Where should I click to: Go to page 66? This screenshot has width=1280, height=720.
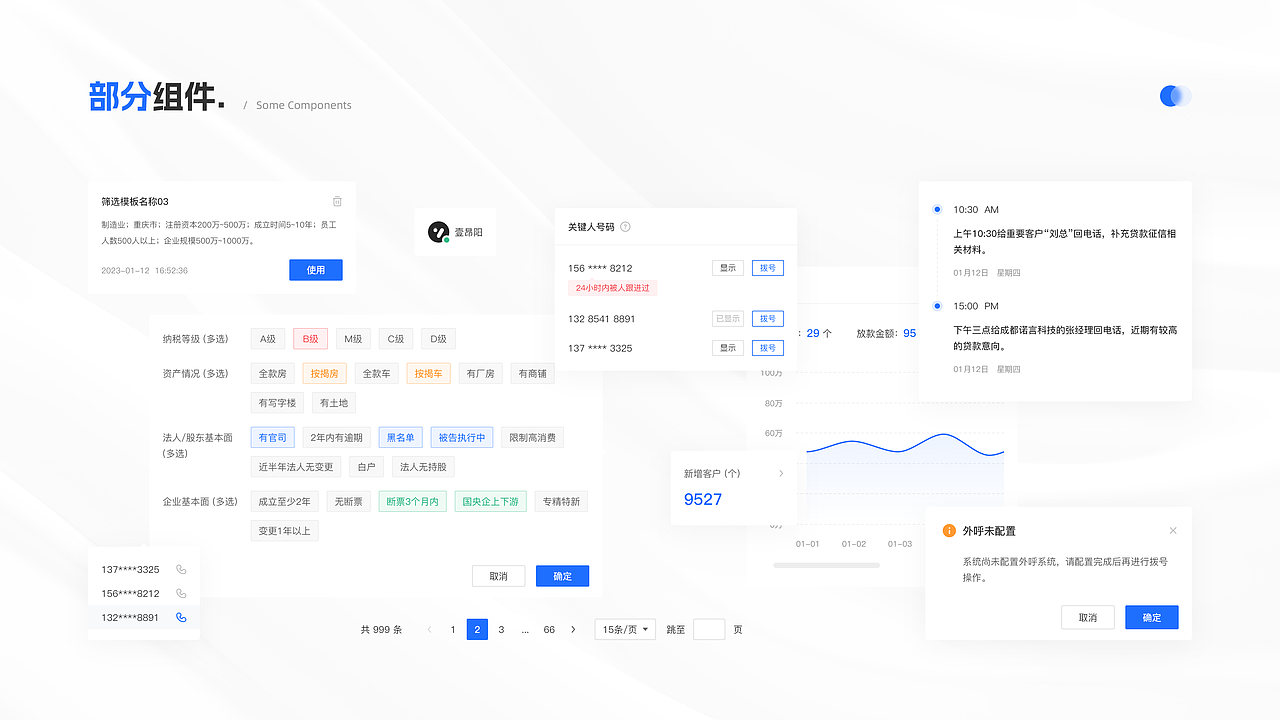coord(549,629)
